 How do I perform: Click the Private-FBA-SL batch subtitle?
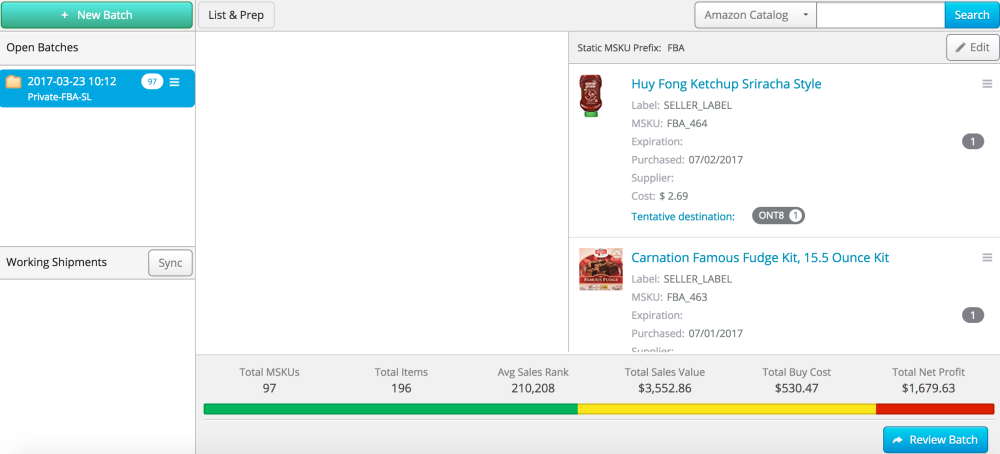tap(59, 97)
